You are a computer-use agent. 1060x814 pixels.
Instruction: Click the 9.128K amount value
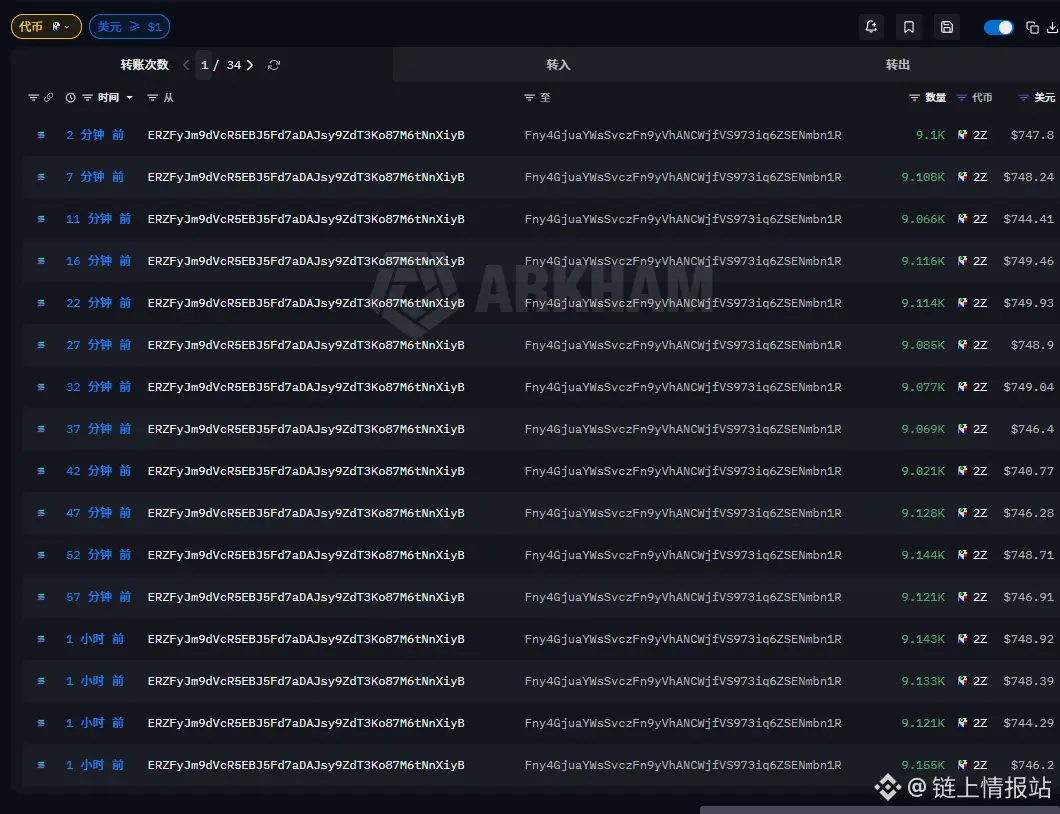[923, 513]
